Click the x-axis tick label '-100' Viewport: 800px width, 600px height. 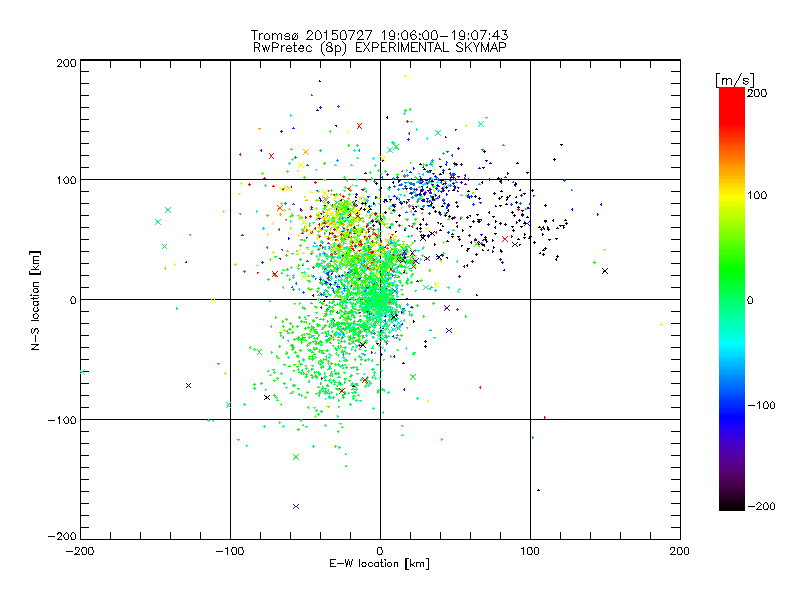coord(230,552)
